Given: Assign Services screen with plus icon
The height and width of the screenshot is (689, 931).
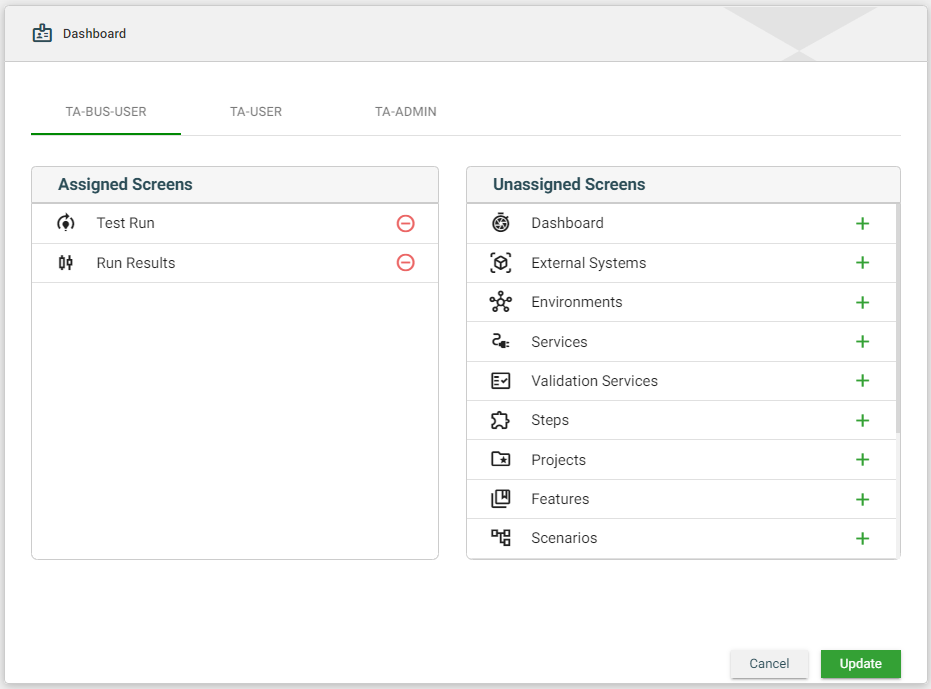Looking at the screenshot, I should point(862,342).
